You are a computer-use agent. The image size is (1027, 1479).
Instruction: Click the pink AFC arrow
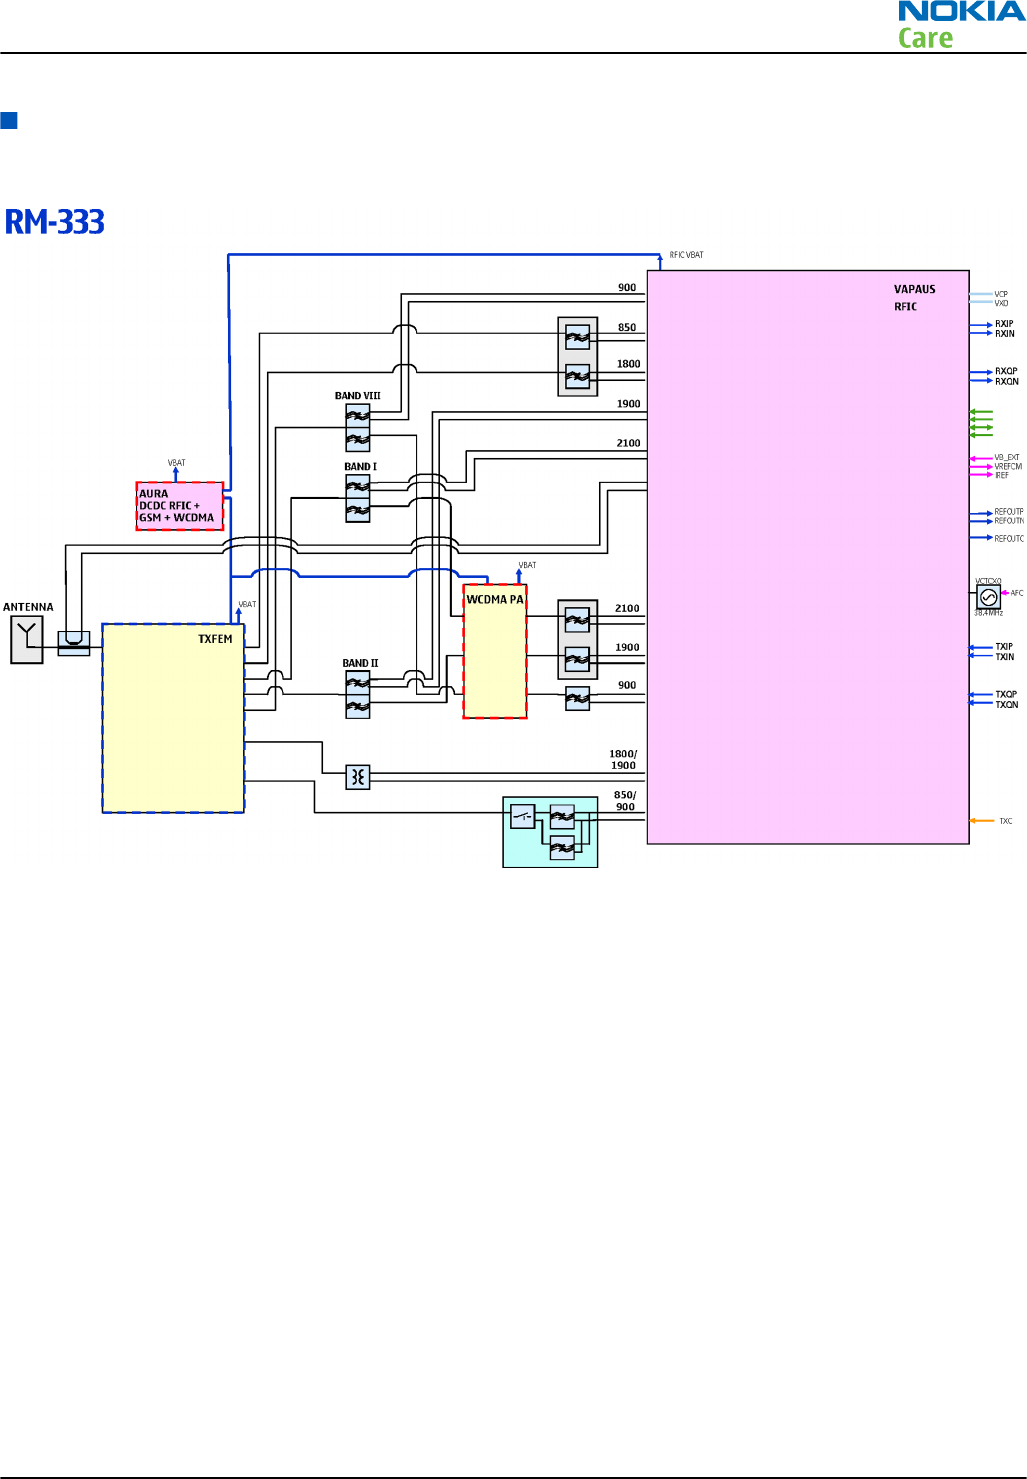[1005, 593]
